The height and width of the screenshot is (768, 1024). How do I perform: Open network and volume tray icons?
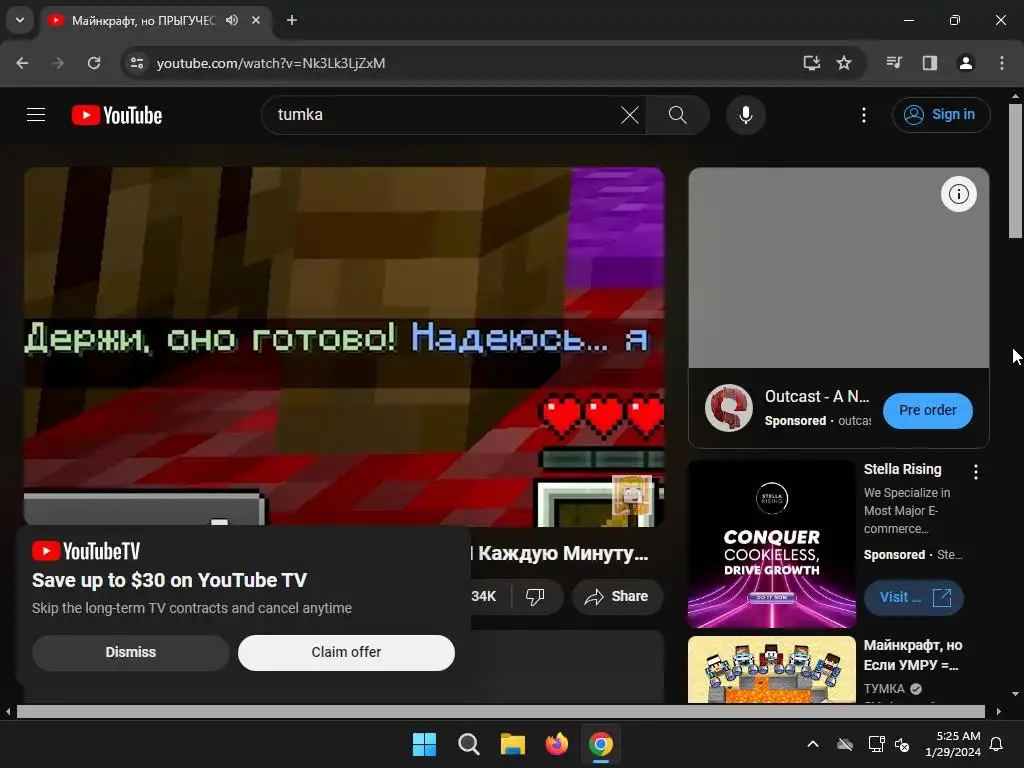click(889, 744)
